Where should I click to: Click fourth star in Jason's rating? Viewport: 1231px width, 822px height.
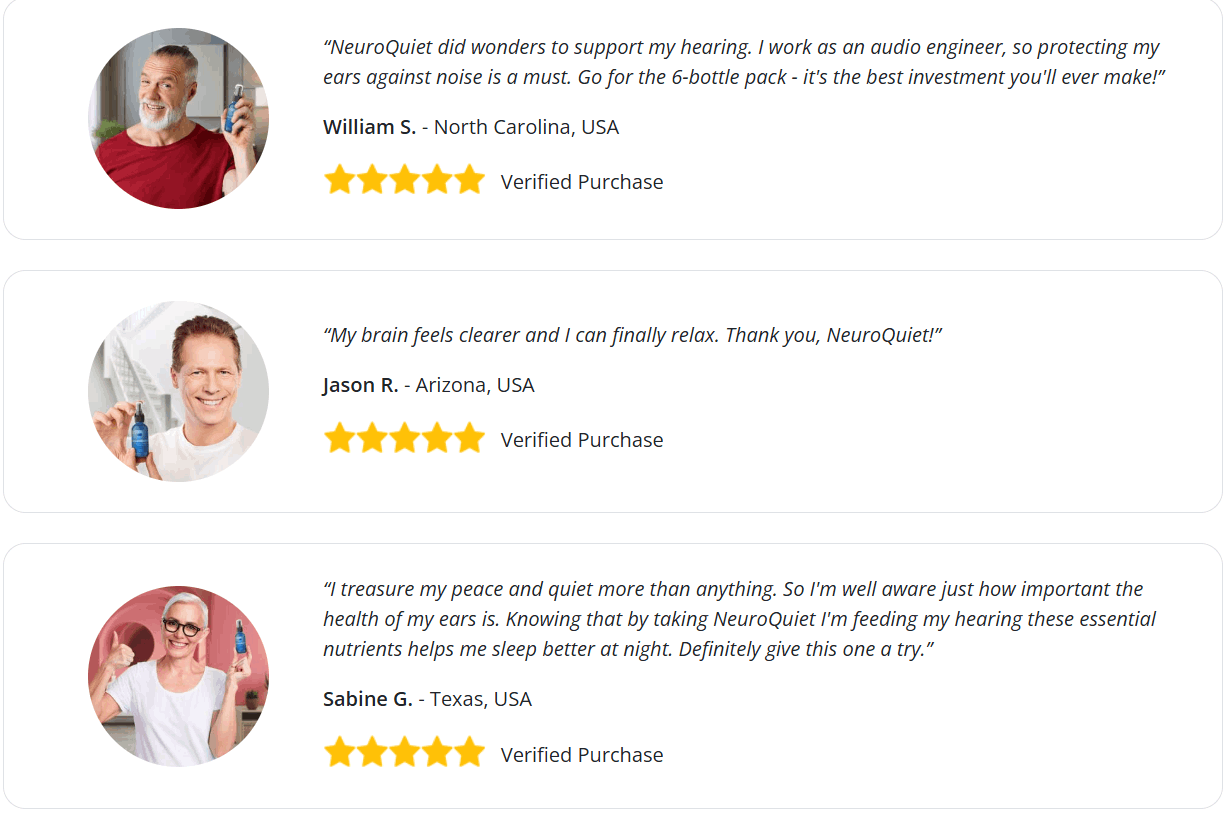tap(437, 439)
